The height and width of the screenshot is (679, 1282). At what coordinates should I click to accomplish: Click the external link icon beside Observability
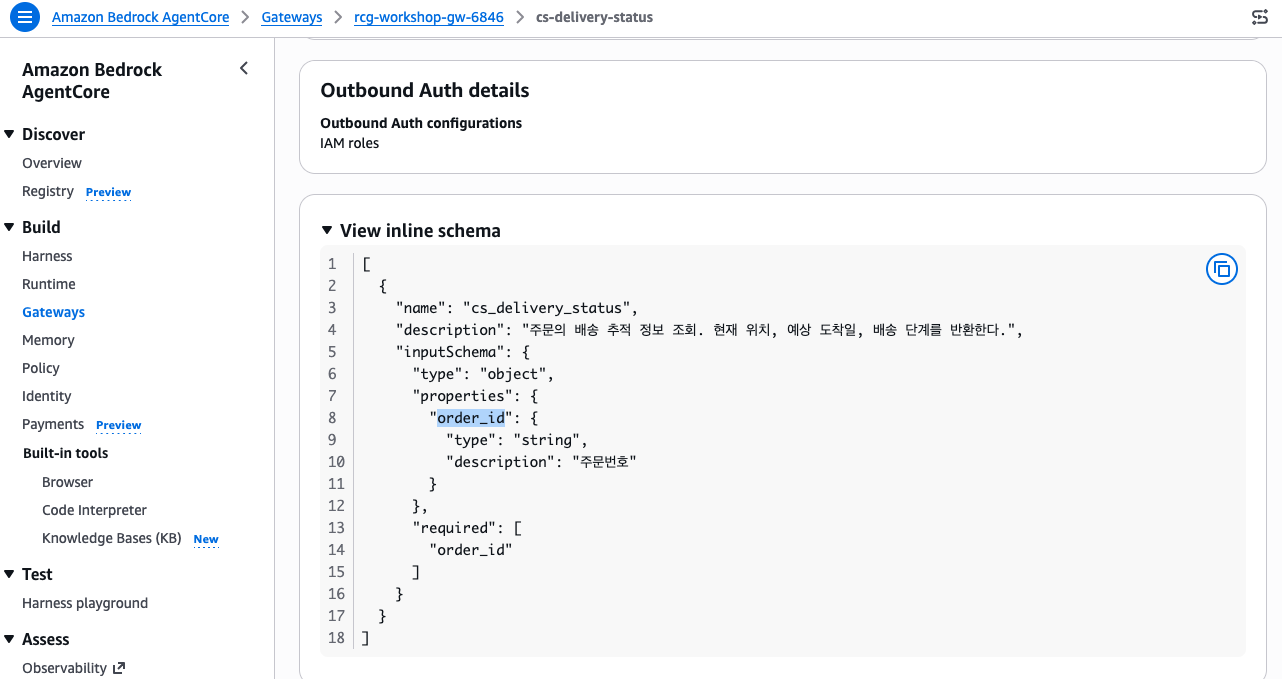(x=119, y=668)
